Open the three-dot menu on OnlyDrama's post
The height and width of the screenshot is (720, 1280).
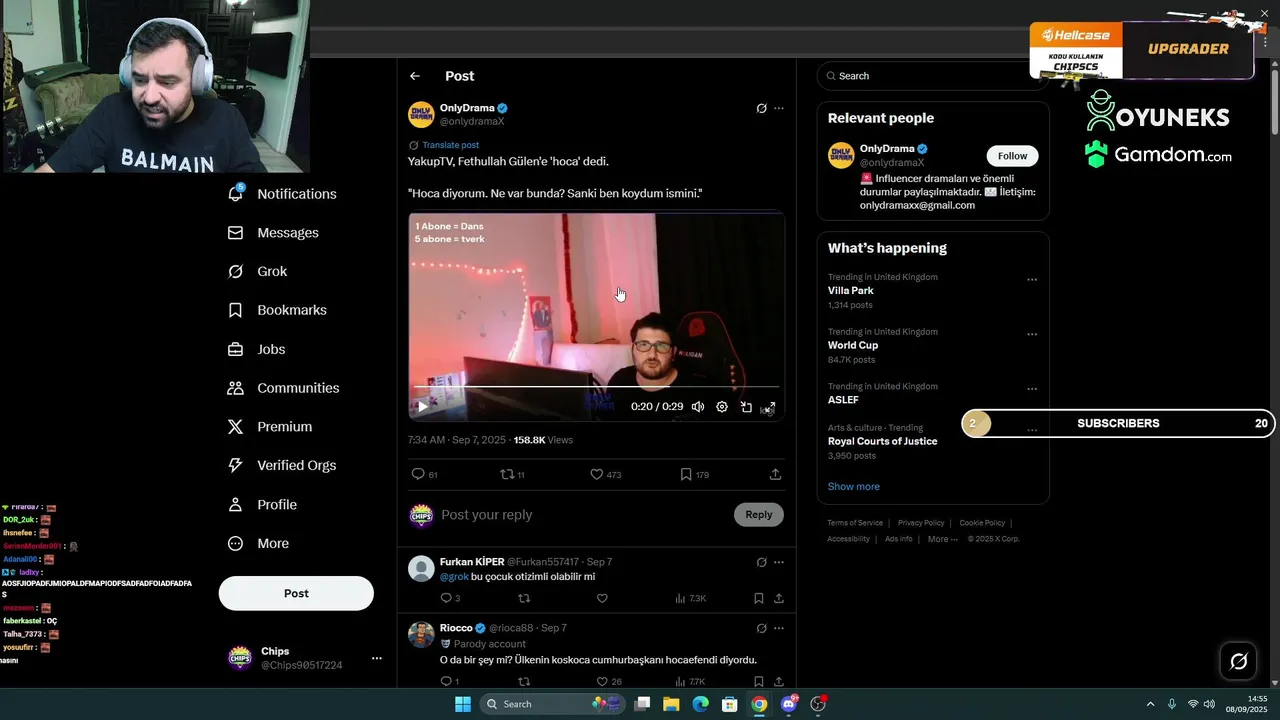point(779,108)
